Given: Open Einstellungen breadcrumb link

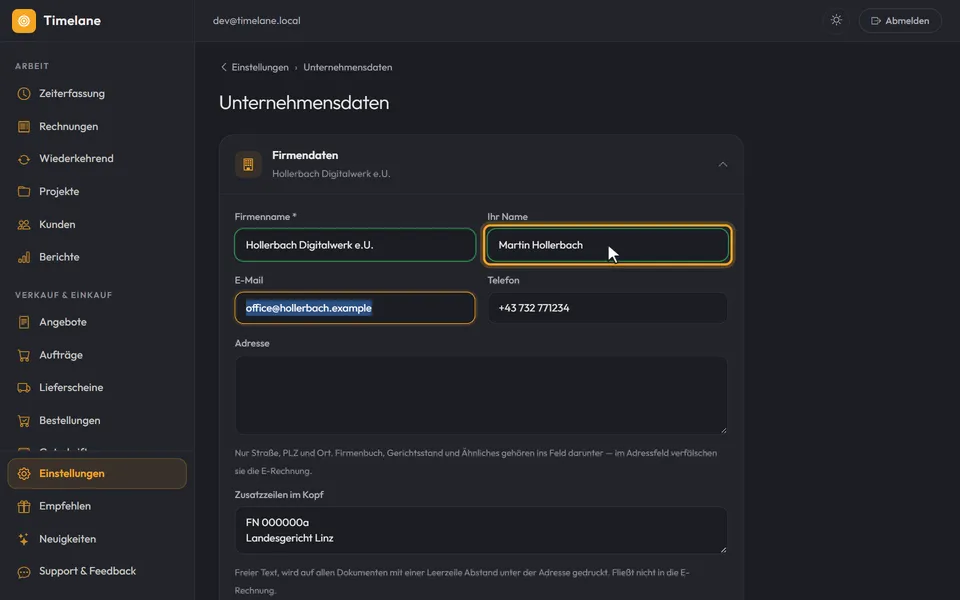Looking at the screenshot, I should click(x=260, y=67).
